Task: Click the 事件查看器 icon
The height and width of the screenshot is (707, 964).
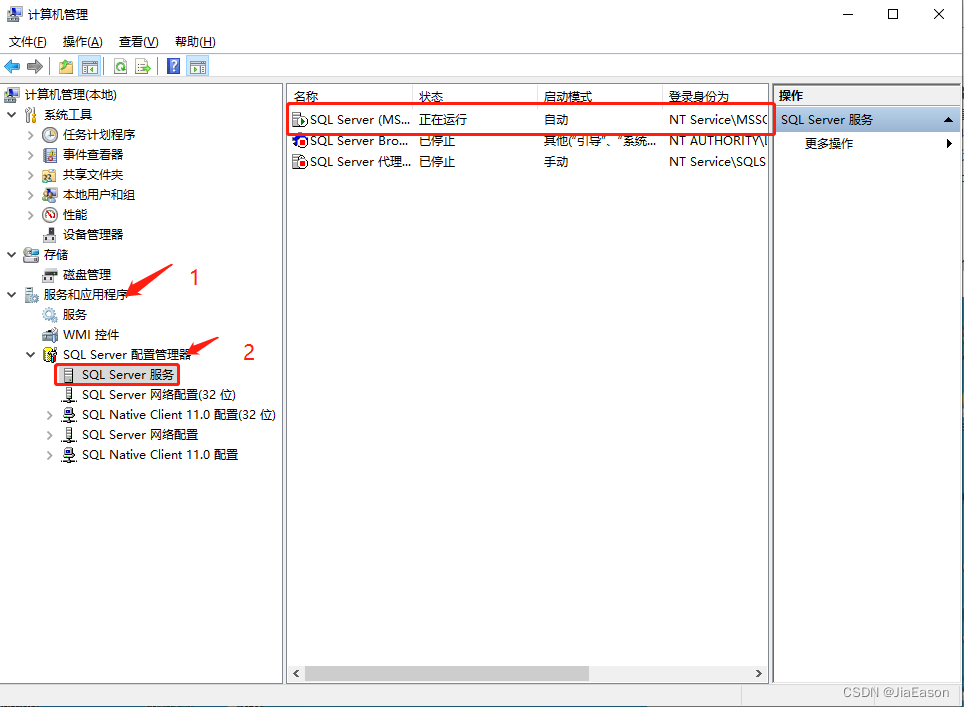Action: (50, 155)
